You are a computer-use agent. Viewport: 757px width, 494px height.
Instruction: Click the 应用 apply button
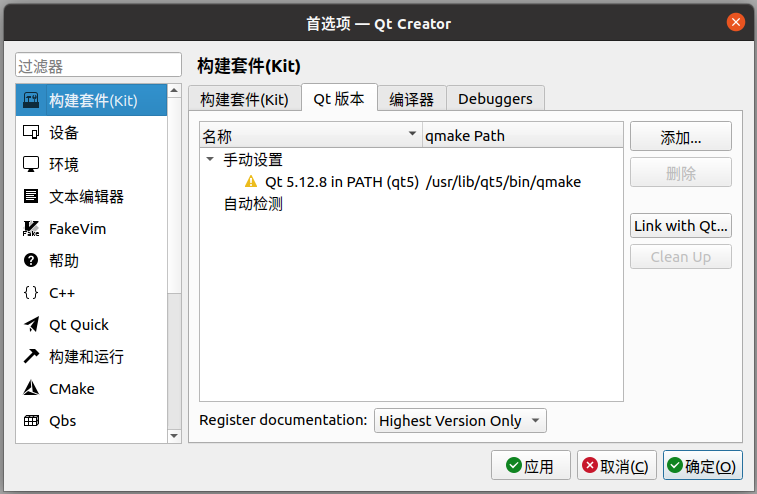(x=531, y=466)
